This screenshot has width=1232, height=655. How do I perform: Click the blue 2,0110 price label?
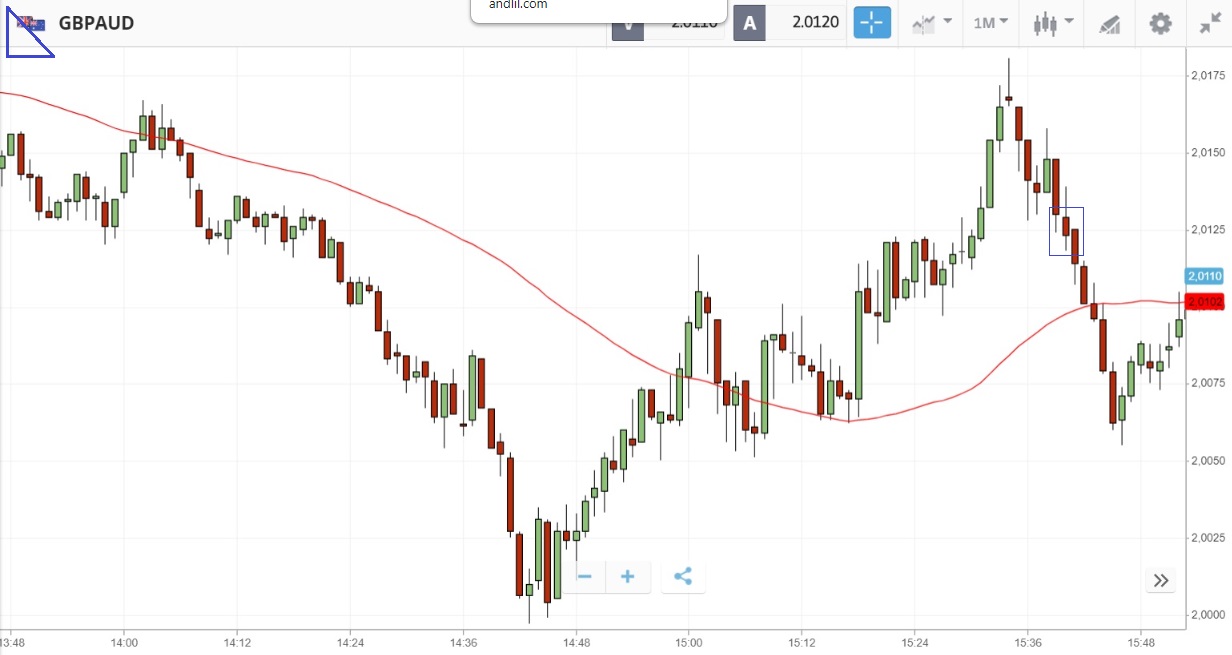point(1204,276)
